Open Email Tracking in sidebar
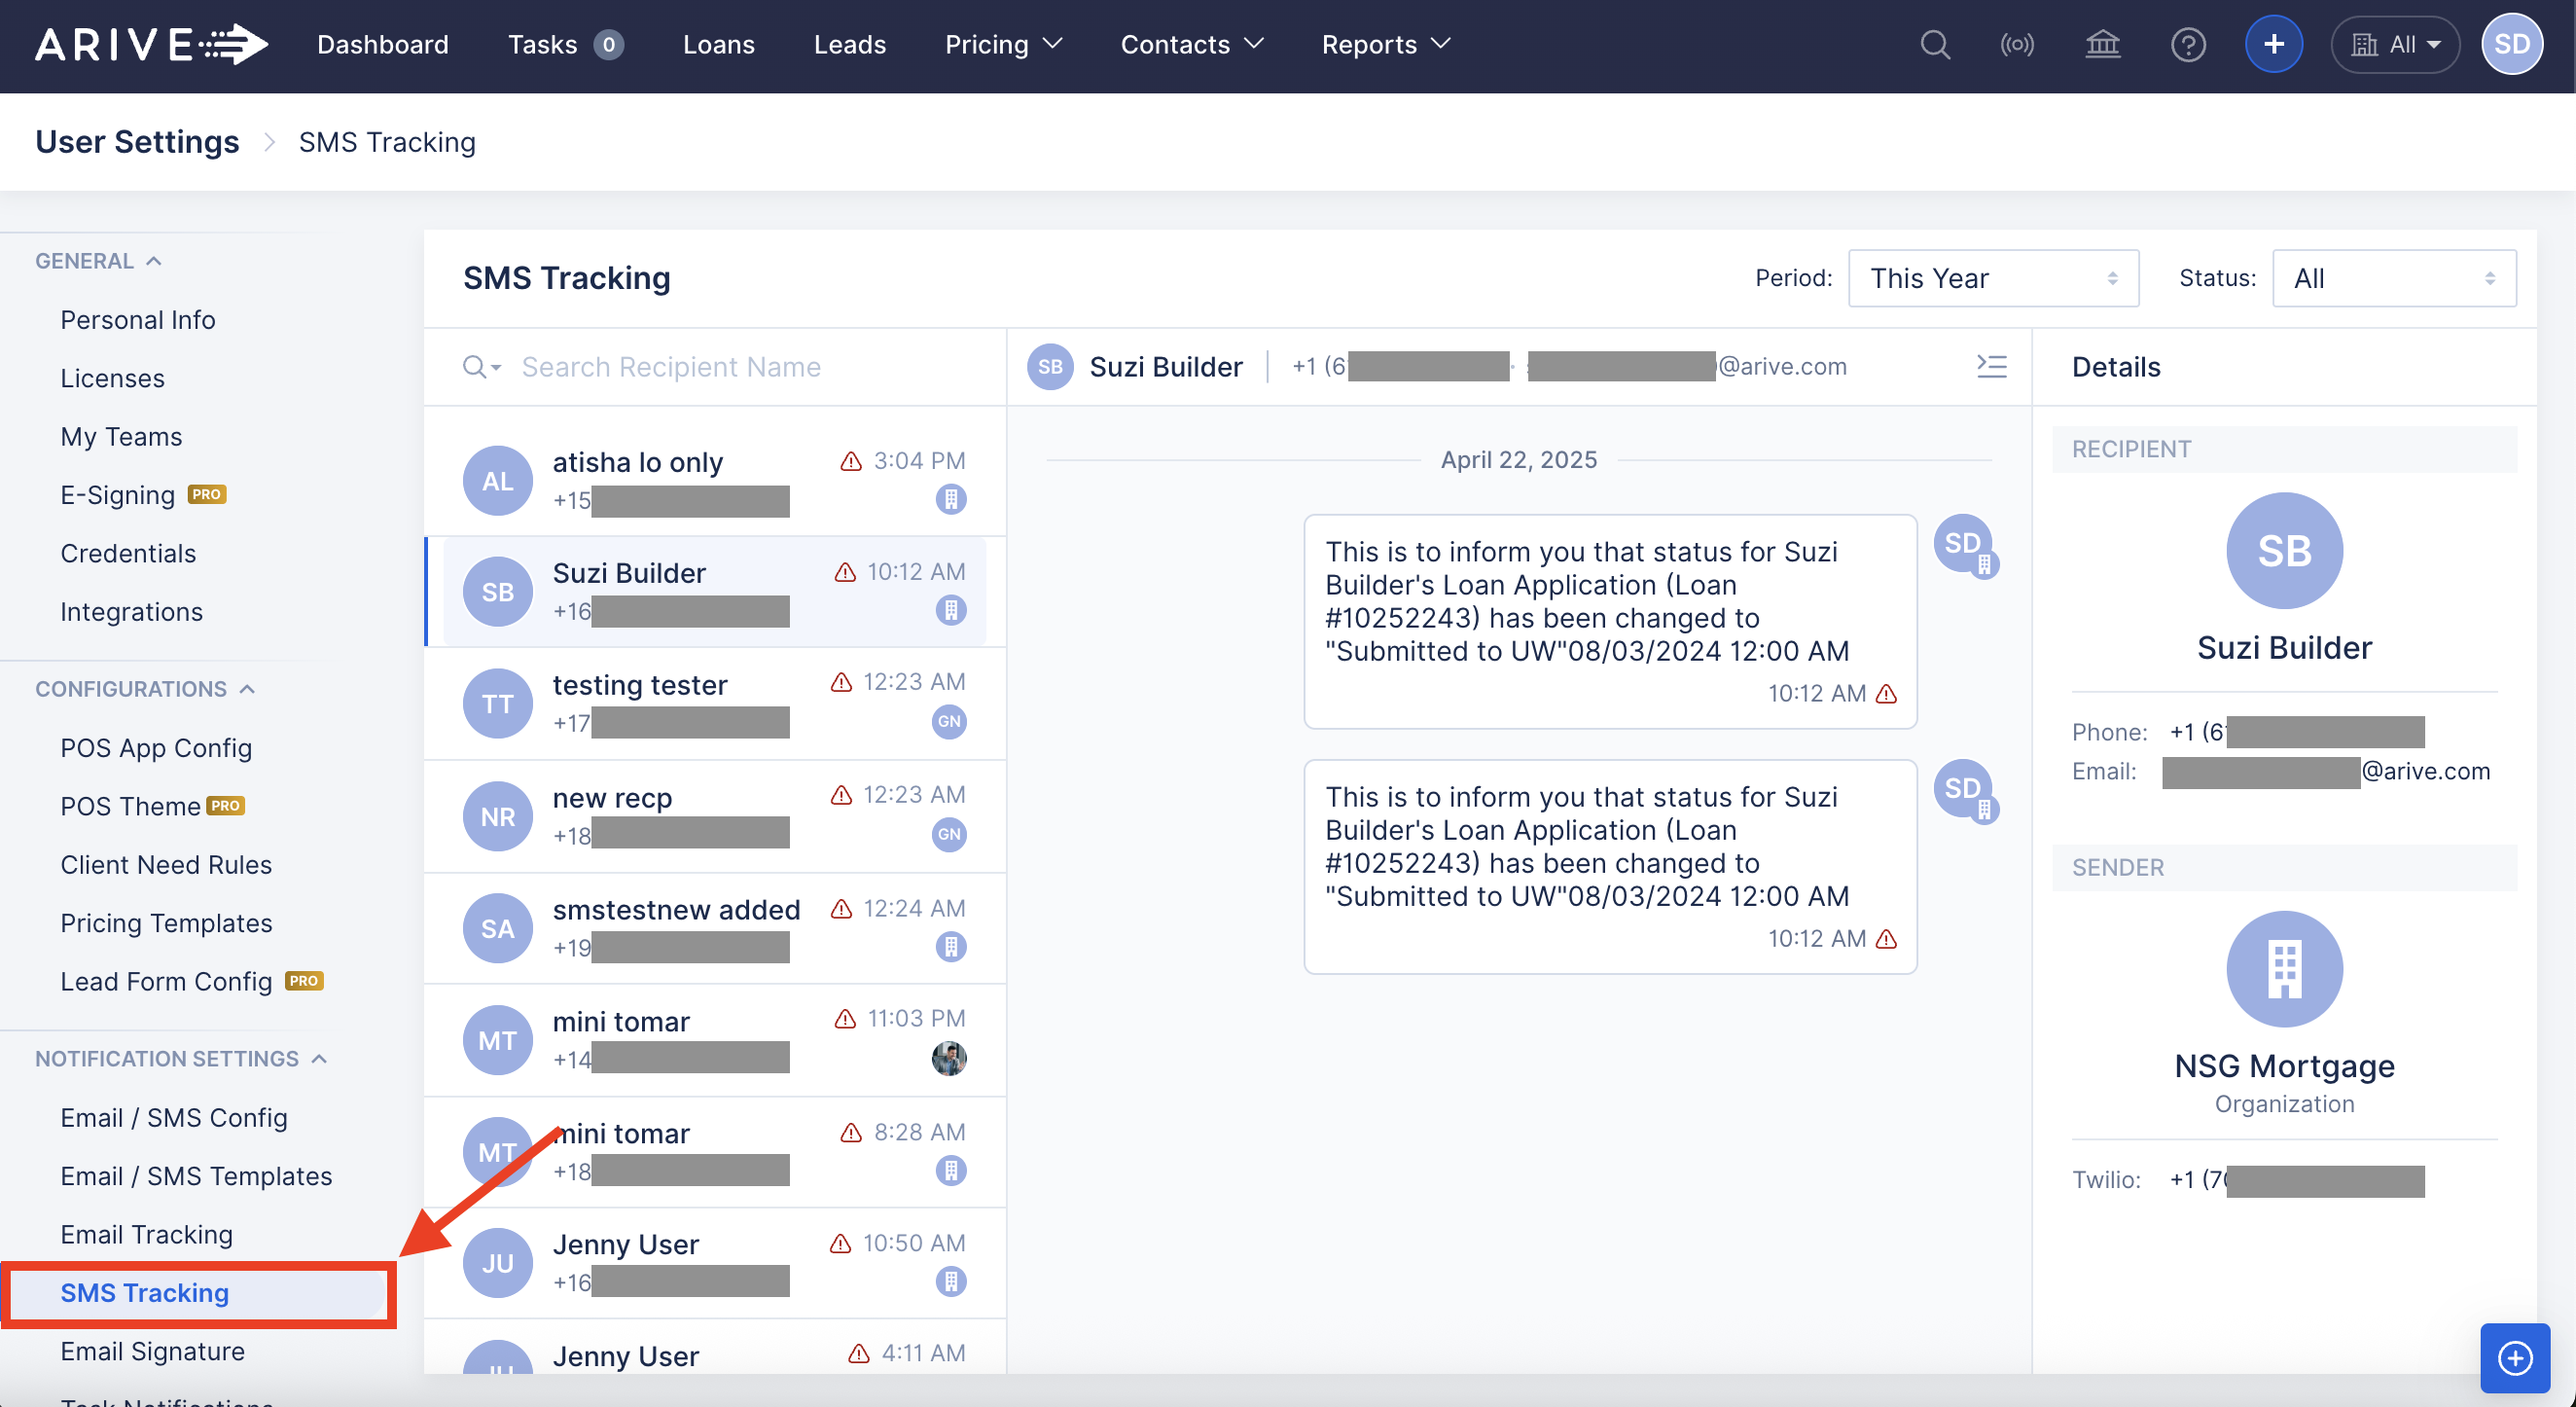The width and height of the screenshot is (2576, 1407). [146, 1235]
